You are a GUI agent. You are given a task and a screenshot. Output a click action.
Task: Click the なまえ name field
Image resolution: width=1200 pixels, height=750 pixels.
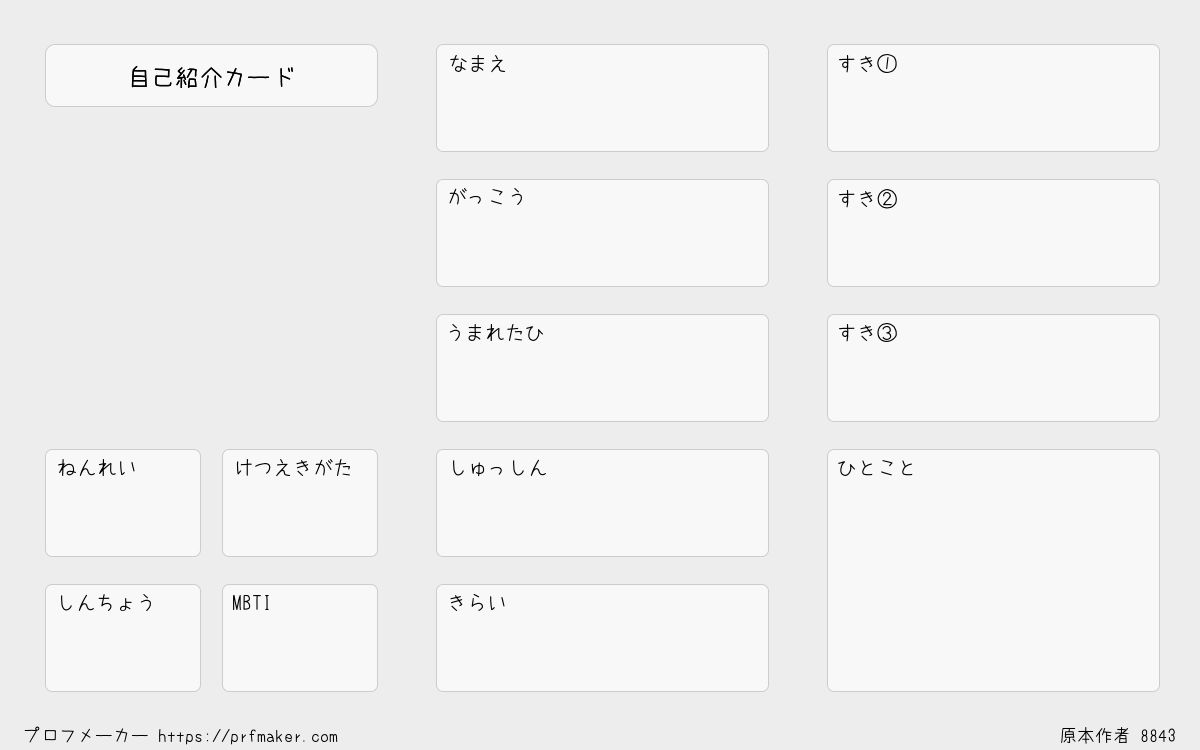click(602, 98)
